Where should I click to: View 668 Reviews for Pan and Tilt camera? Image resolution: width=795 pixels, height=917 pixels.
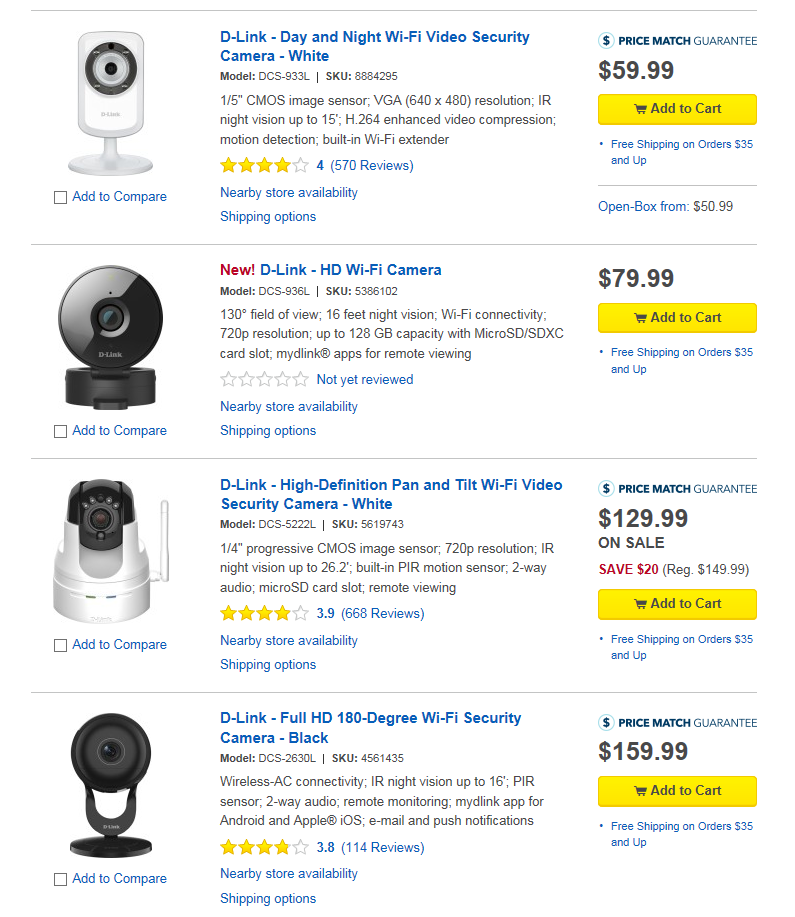(383, 613)
